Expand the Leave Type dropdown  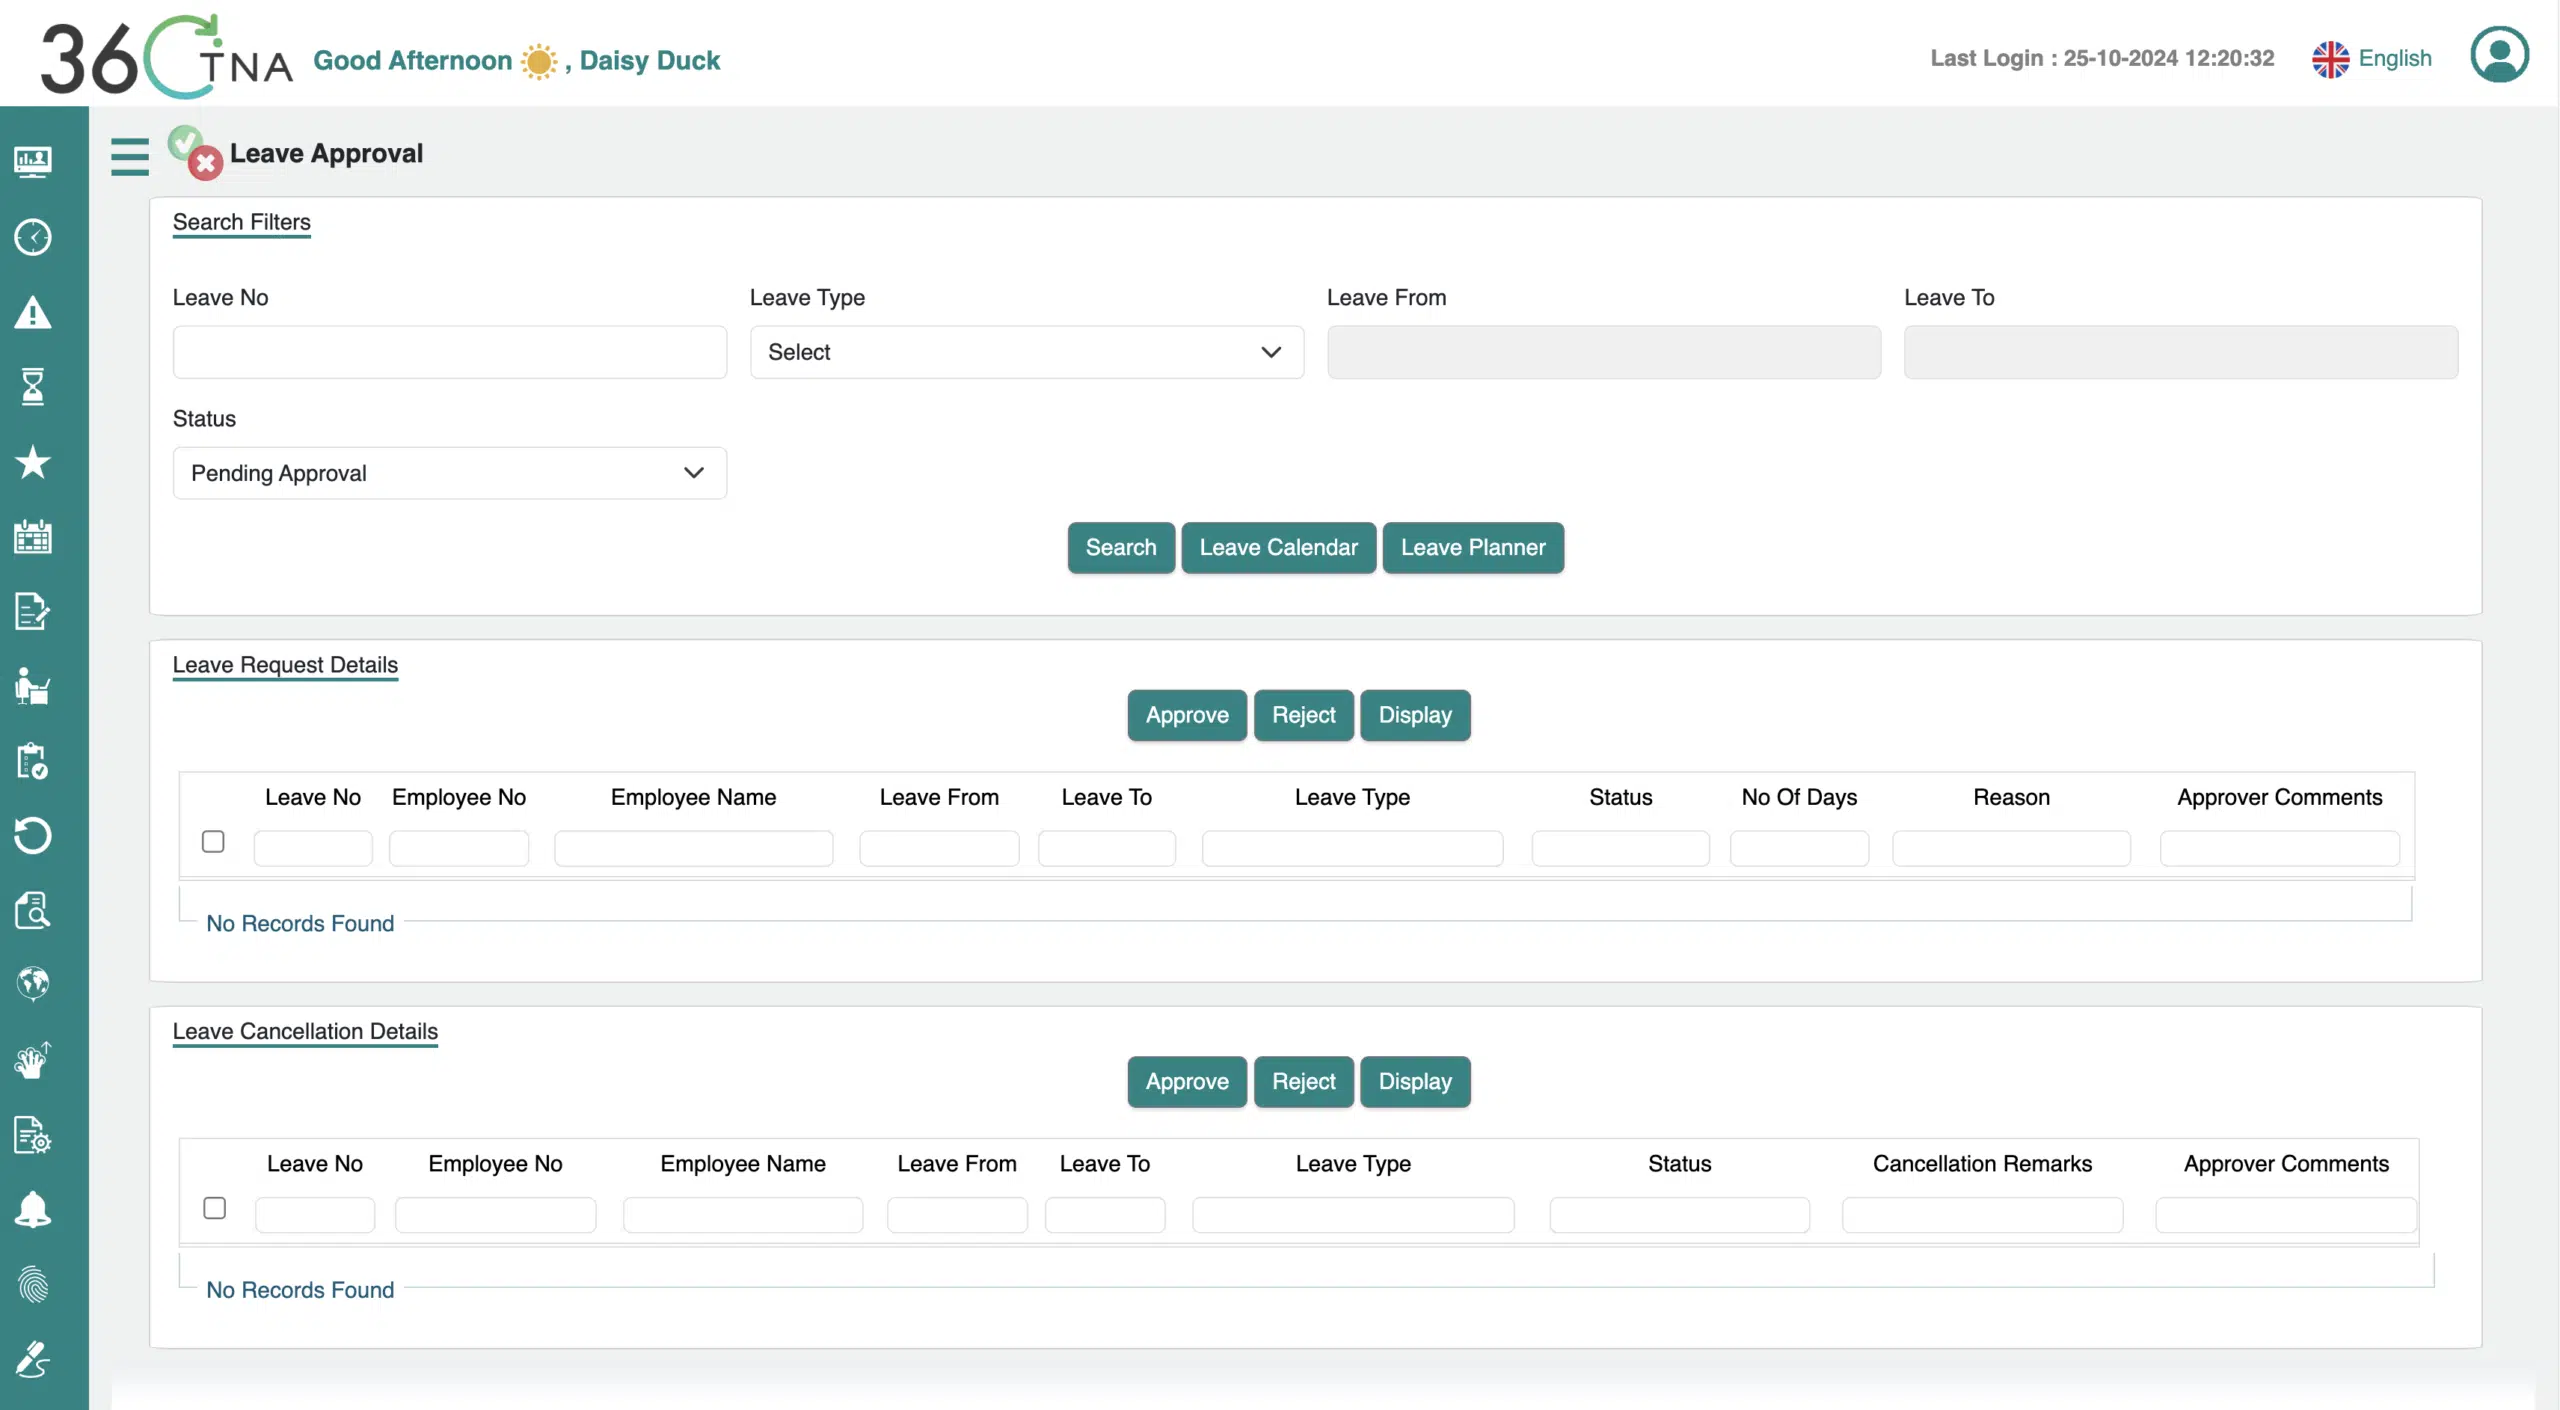pos(1026,352)
